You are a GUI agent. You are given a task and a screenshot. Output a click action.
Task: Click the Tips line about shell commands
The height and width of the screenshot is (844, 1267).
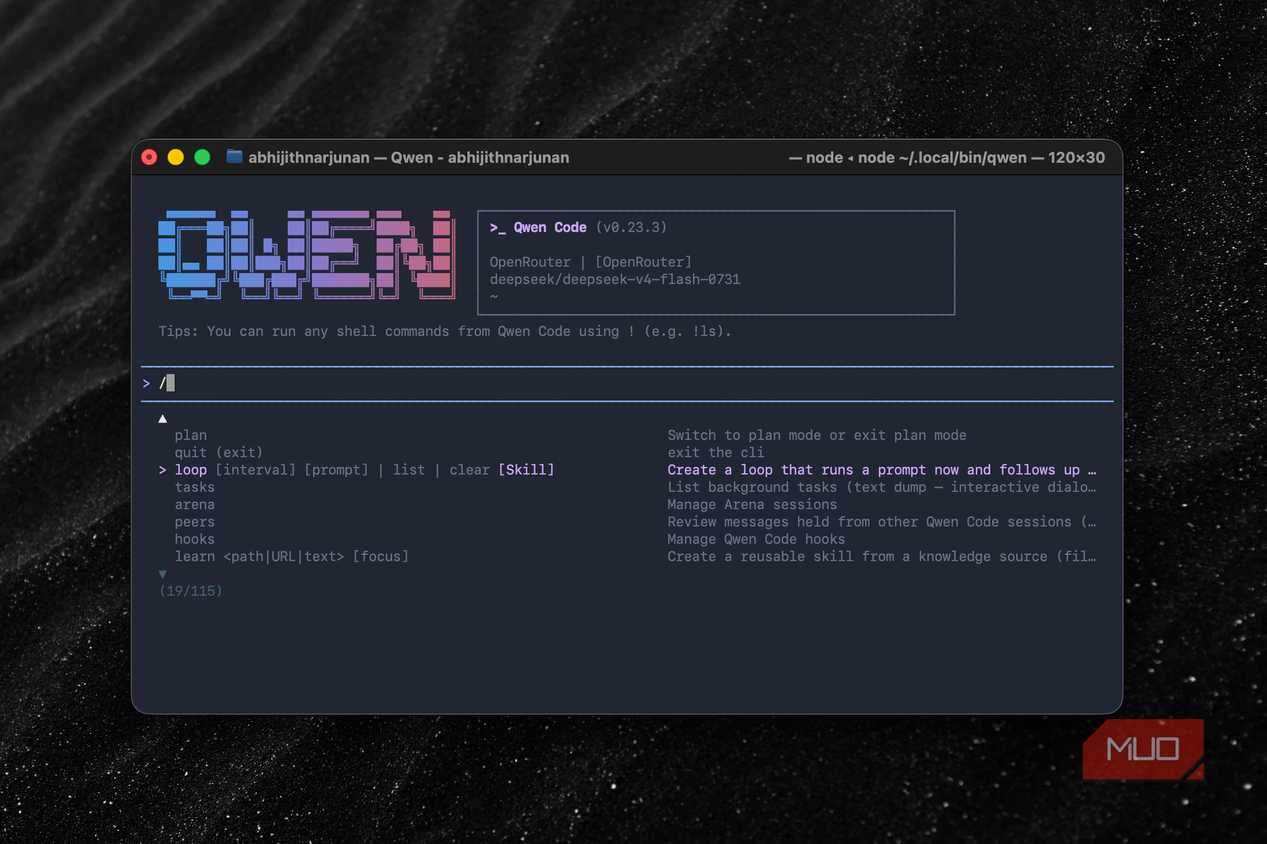445,331
